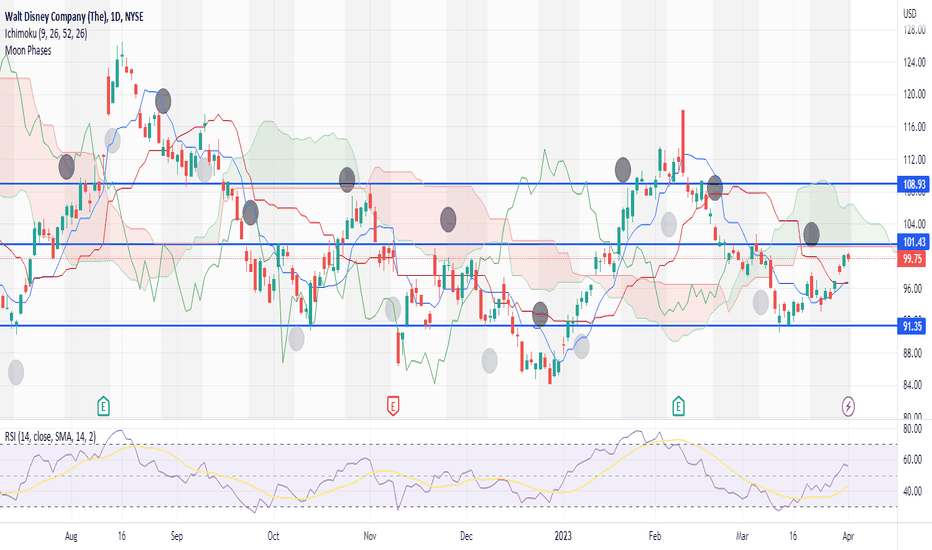Image resolution: width=932 pixels, height=550 pixels.
Task: Click the 120.00 price axis value
Action: (914, 94)
